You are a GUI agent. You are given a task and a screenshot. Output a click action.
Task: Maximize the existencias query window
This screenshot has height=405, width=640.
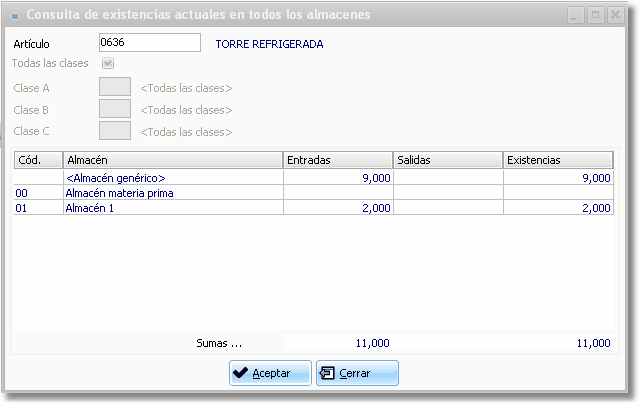click(594, 15)
